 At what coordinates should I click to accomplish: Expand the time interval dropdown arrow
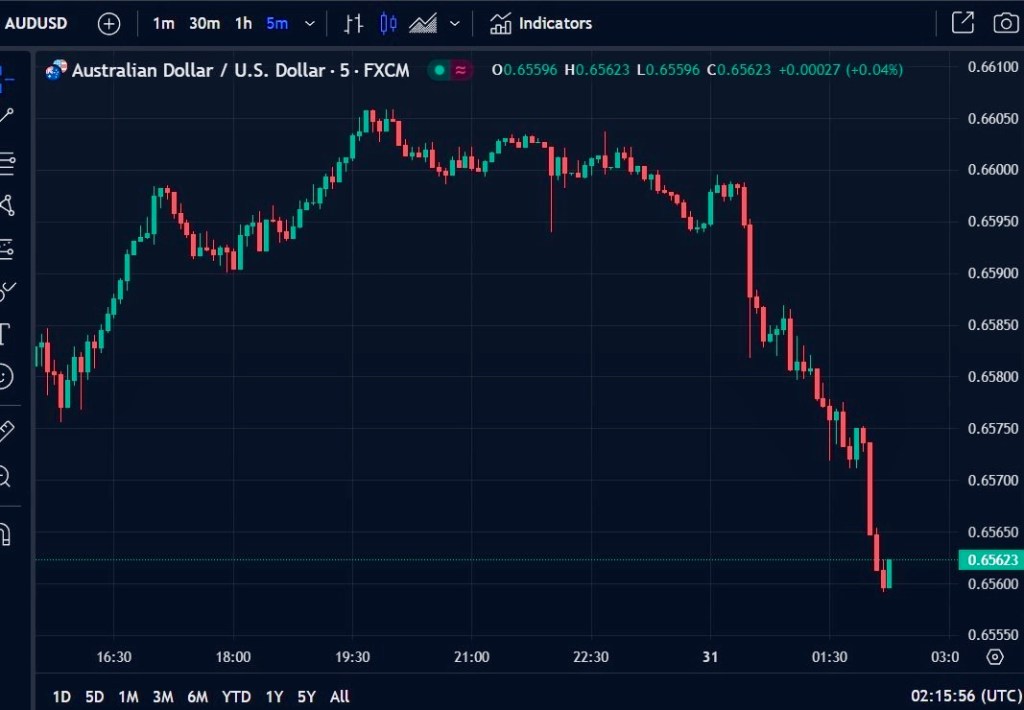(x=309, y=23)
